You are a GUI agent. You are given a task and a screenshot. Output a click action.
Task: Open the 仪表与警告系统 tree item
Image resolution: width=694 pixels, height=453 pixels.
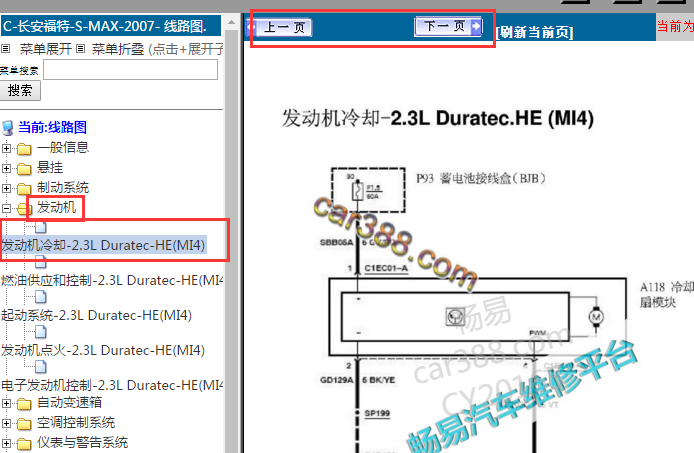tap(82, 442)
